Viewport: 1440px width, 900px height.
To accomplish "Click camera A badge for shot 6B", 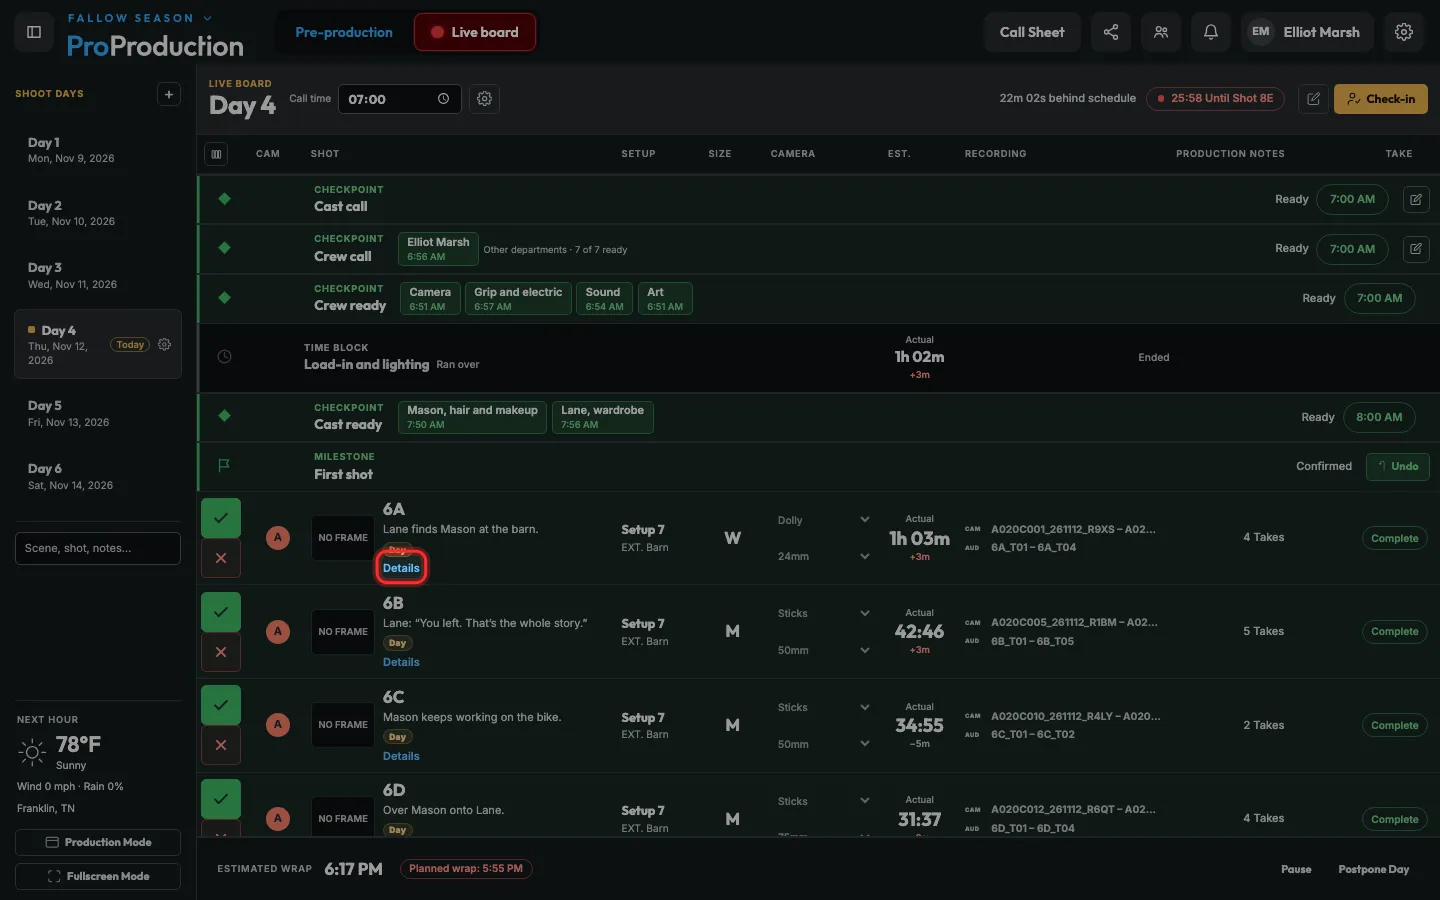I will (278, 631).
